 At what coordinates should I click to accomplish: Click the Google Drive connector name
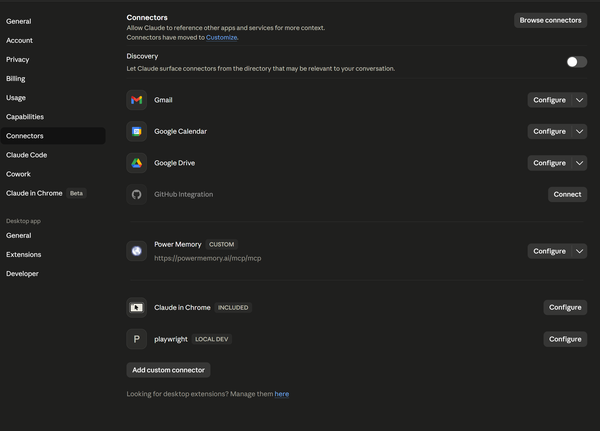(x=174, y=163)
